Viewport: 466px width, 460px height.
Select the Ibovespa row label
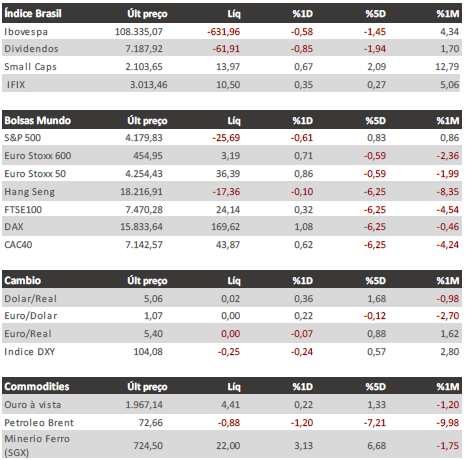point(26,32)
